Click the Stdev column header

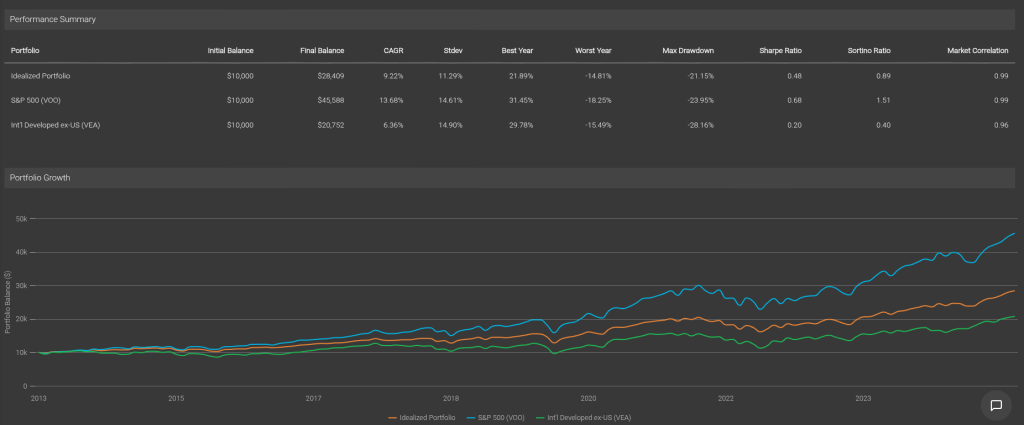451,50
